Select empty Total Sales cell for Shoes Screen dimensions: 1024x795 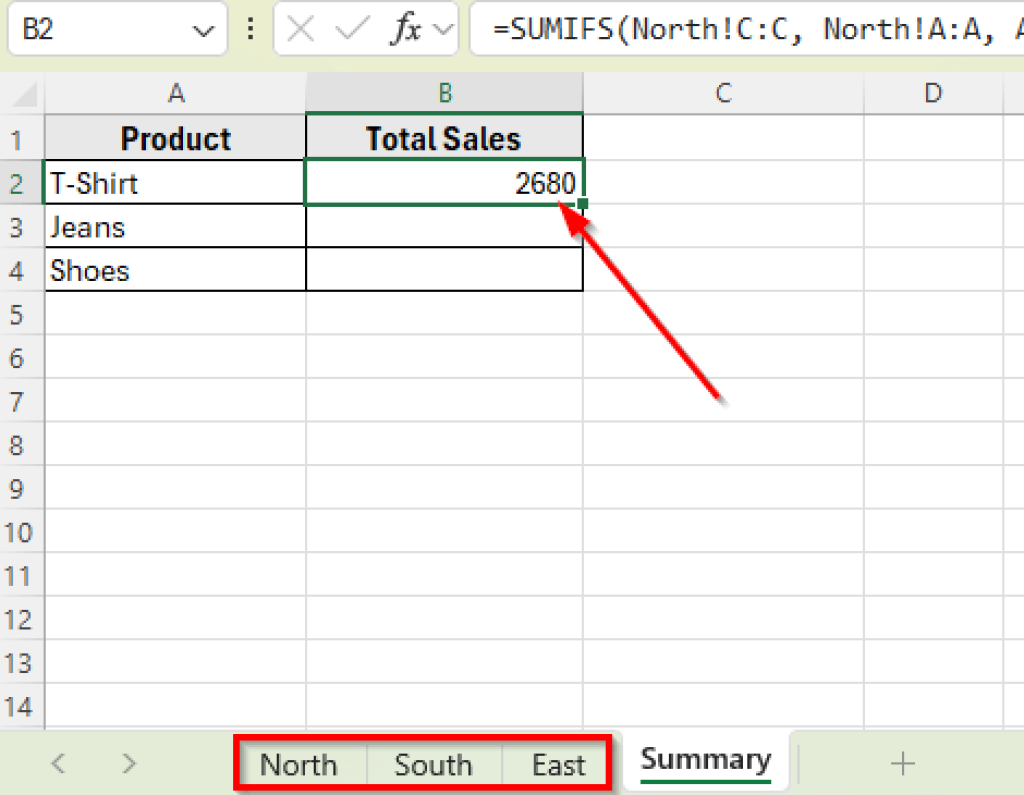[x=444, y=270]
